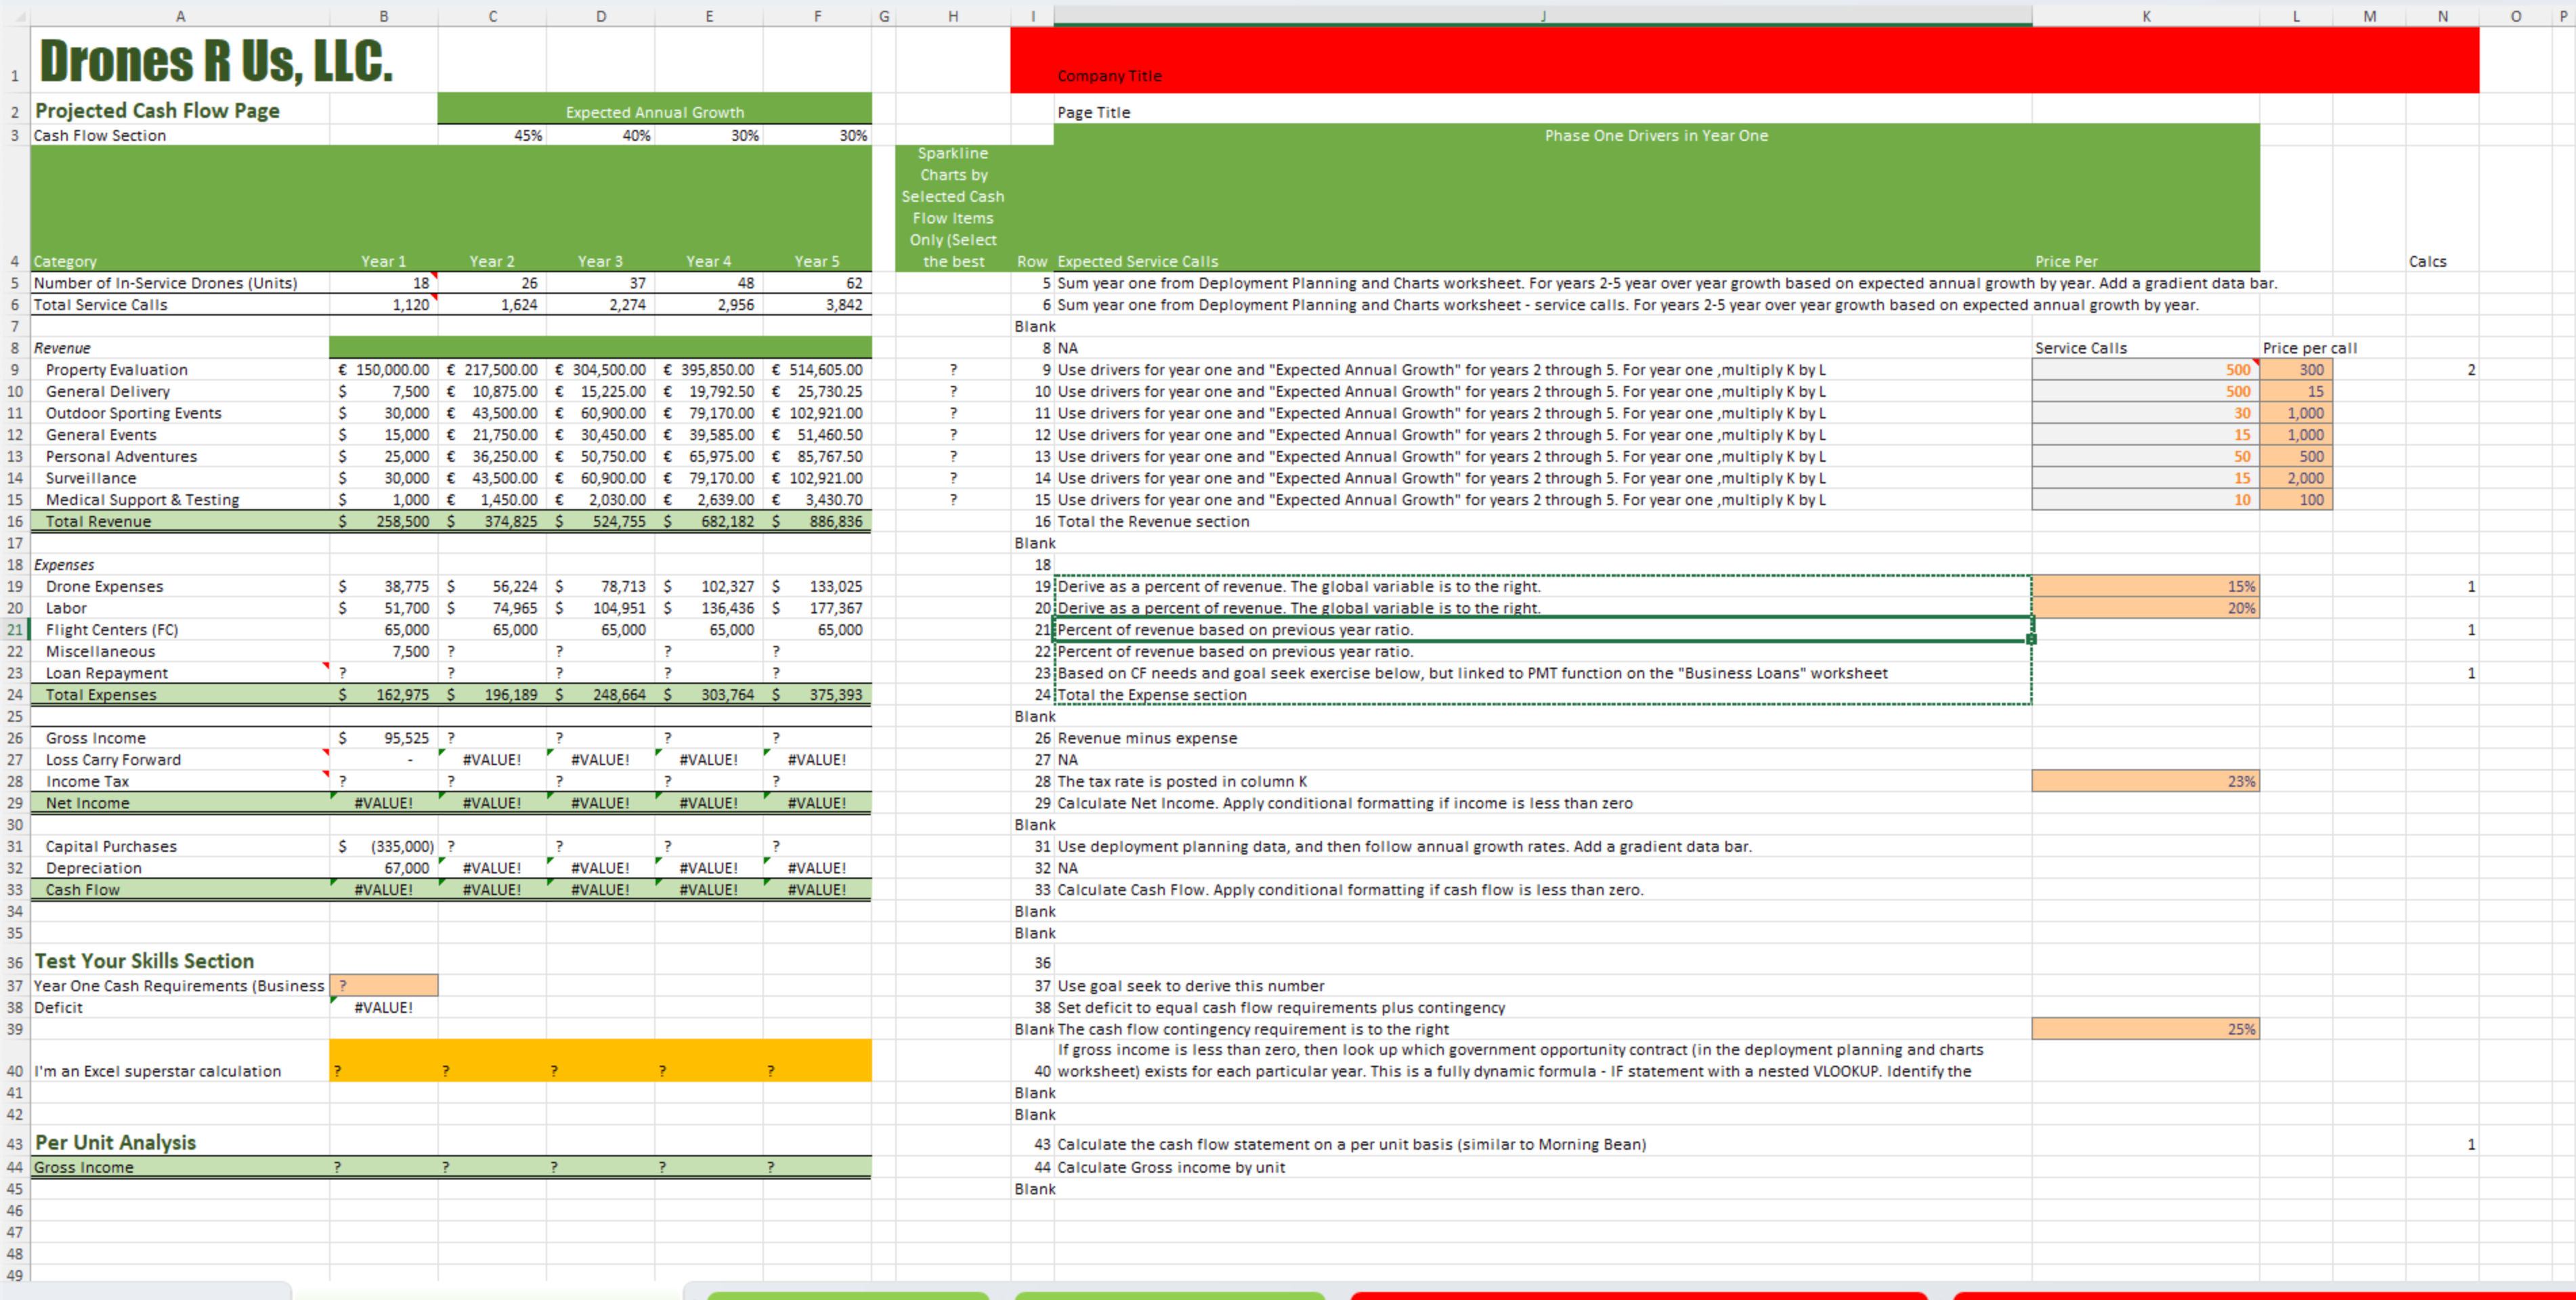Select the 23% tax rate cell

pos(2145,781)
